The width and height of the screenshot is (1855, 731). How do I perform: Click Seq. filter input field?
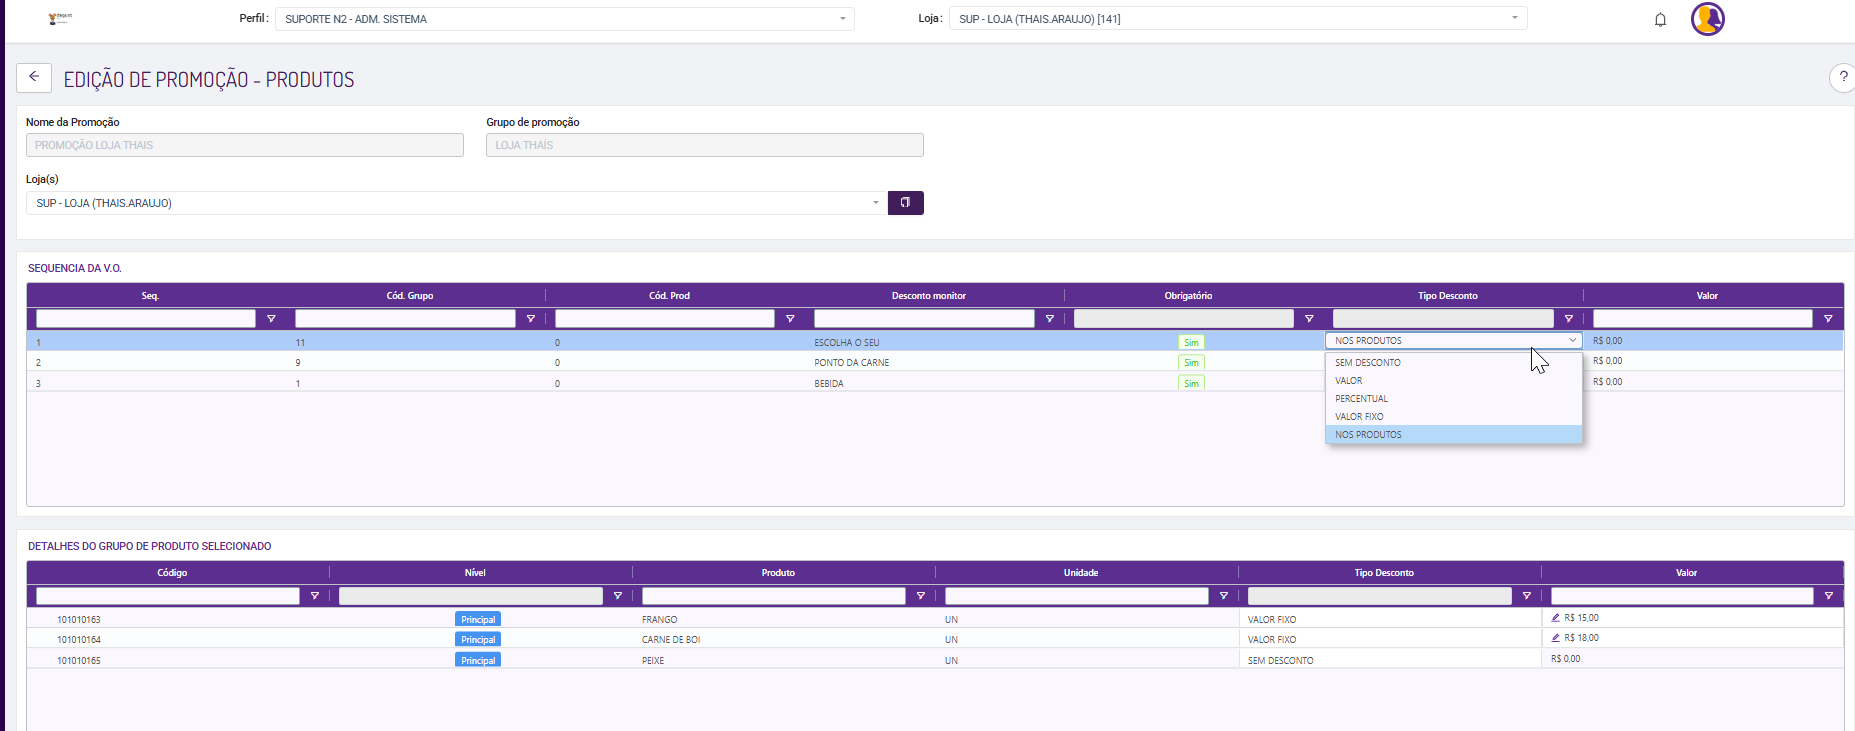146,319
